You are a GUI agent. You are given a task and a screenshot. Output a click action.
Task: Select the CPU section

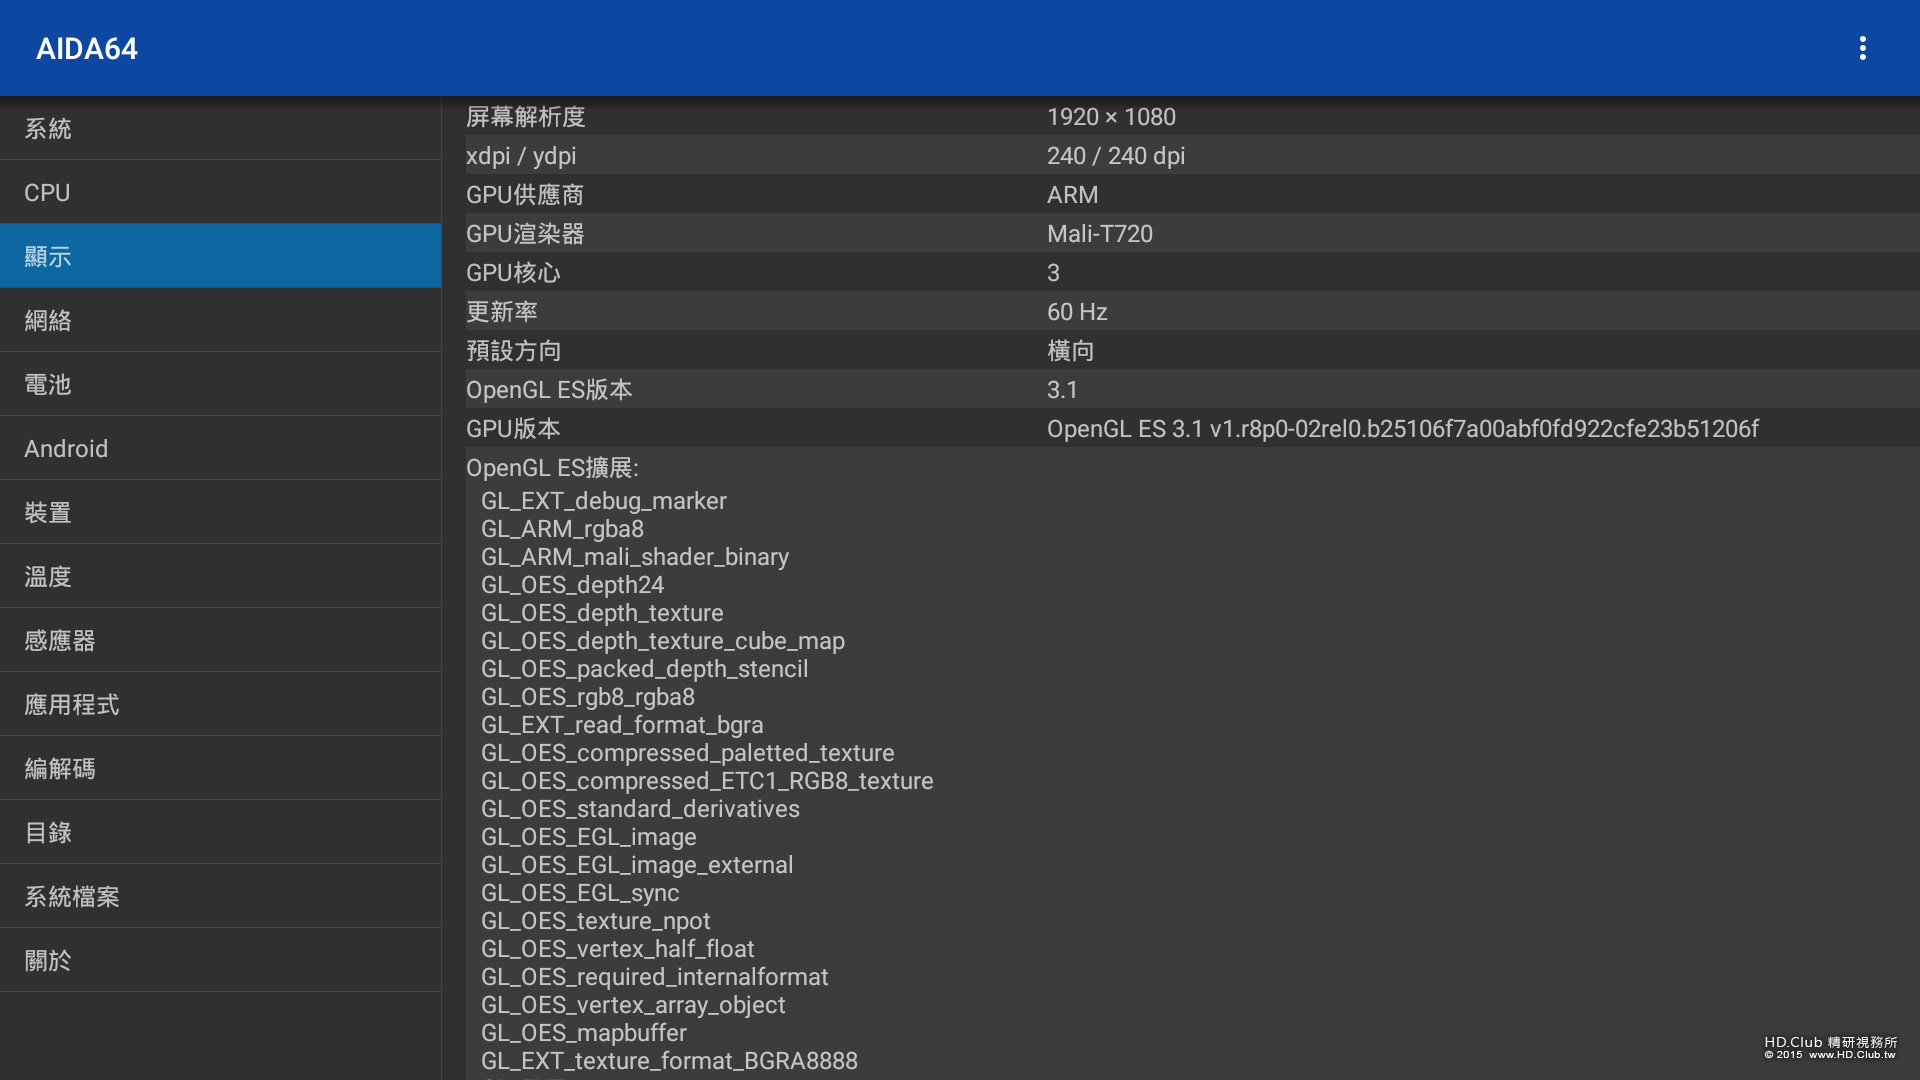pyautogui.click(x=220, y=192)
